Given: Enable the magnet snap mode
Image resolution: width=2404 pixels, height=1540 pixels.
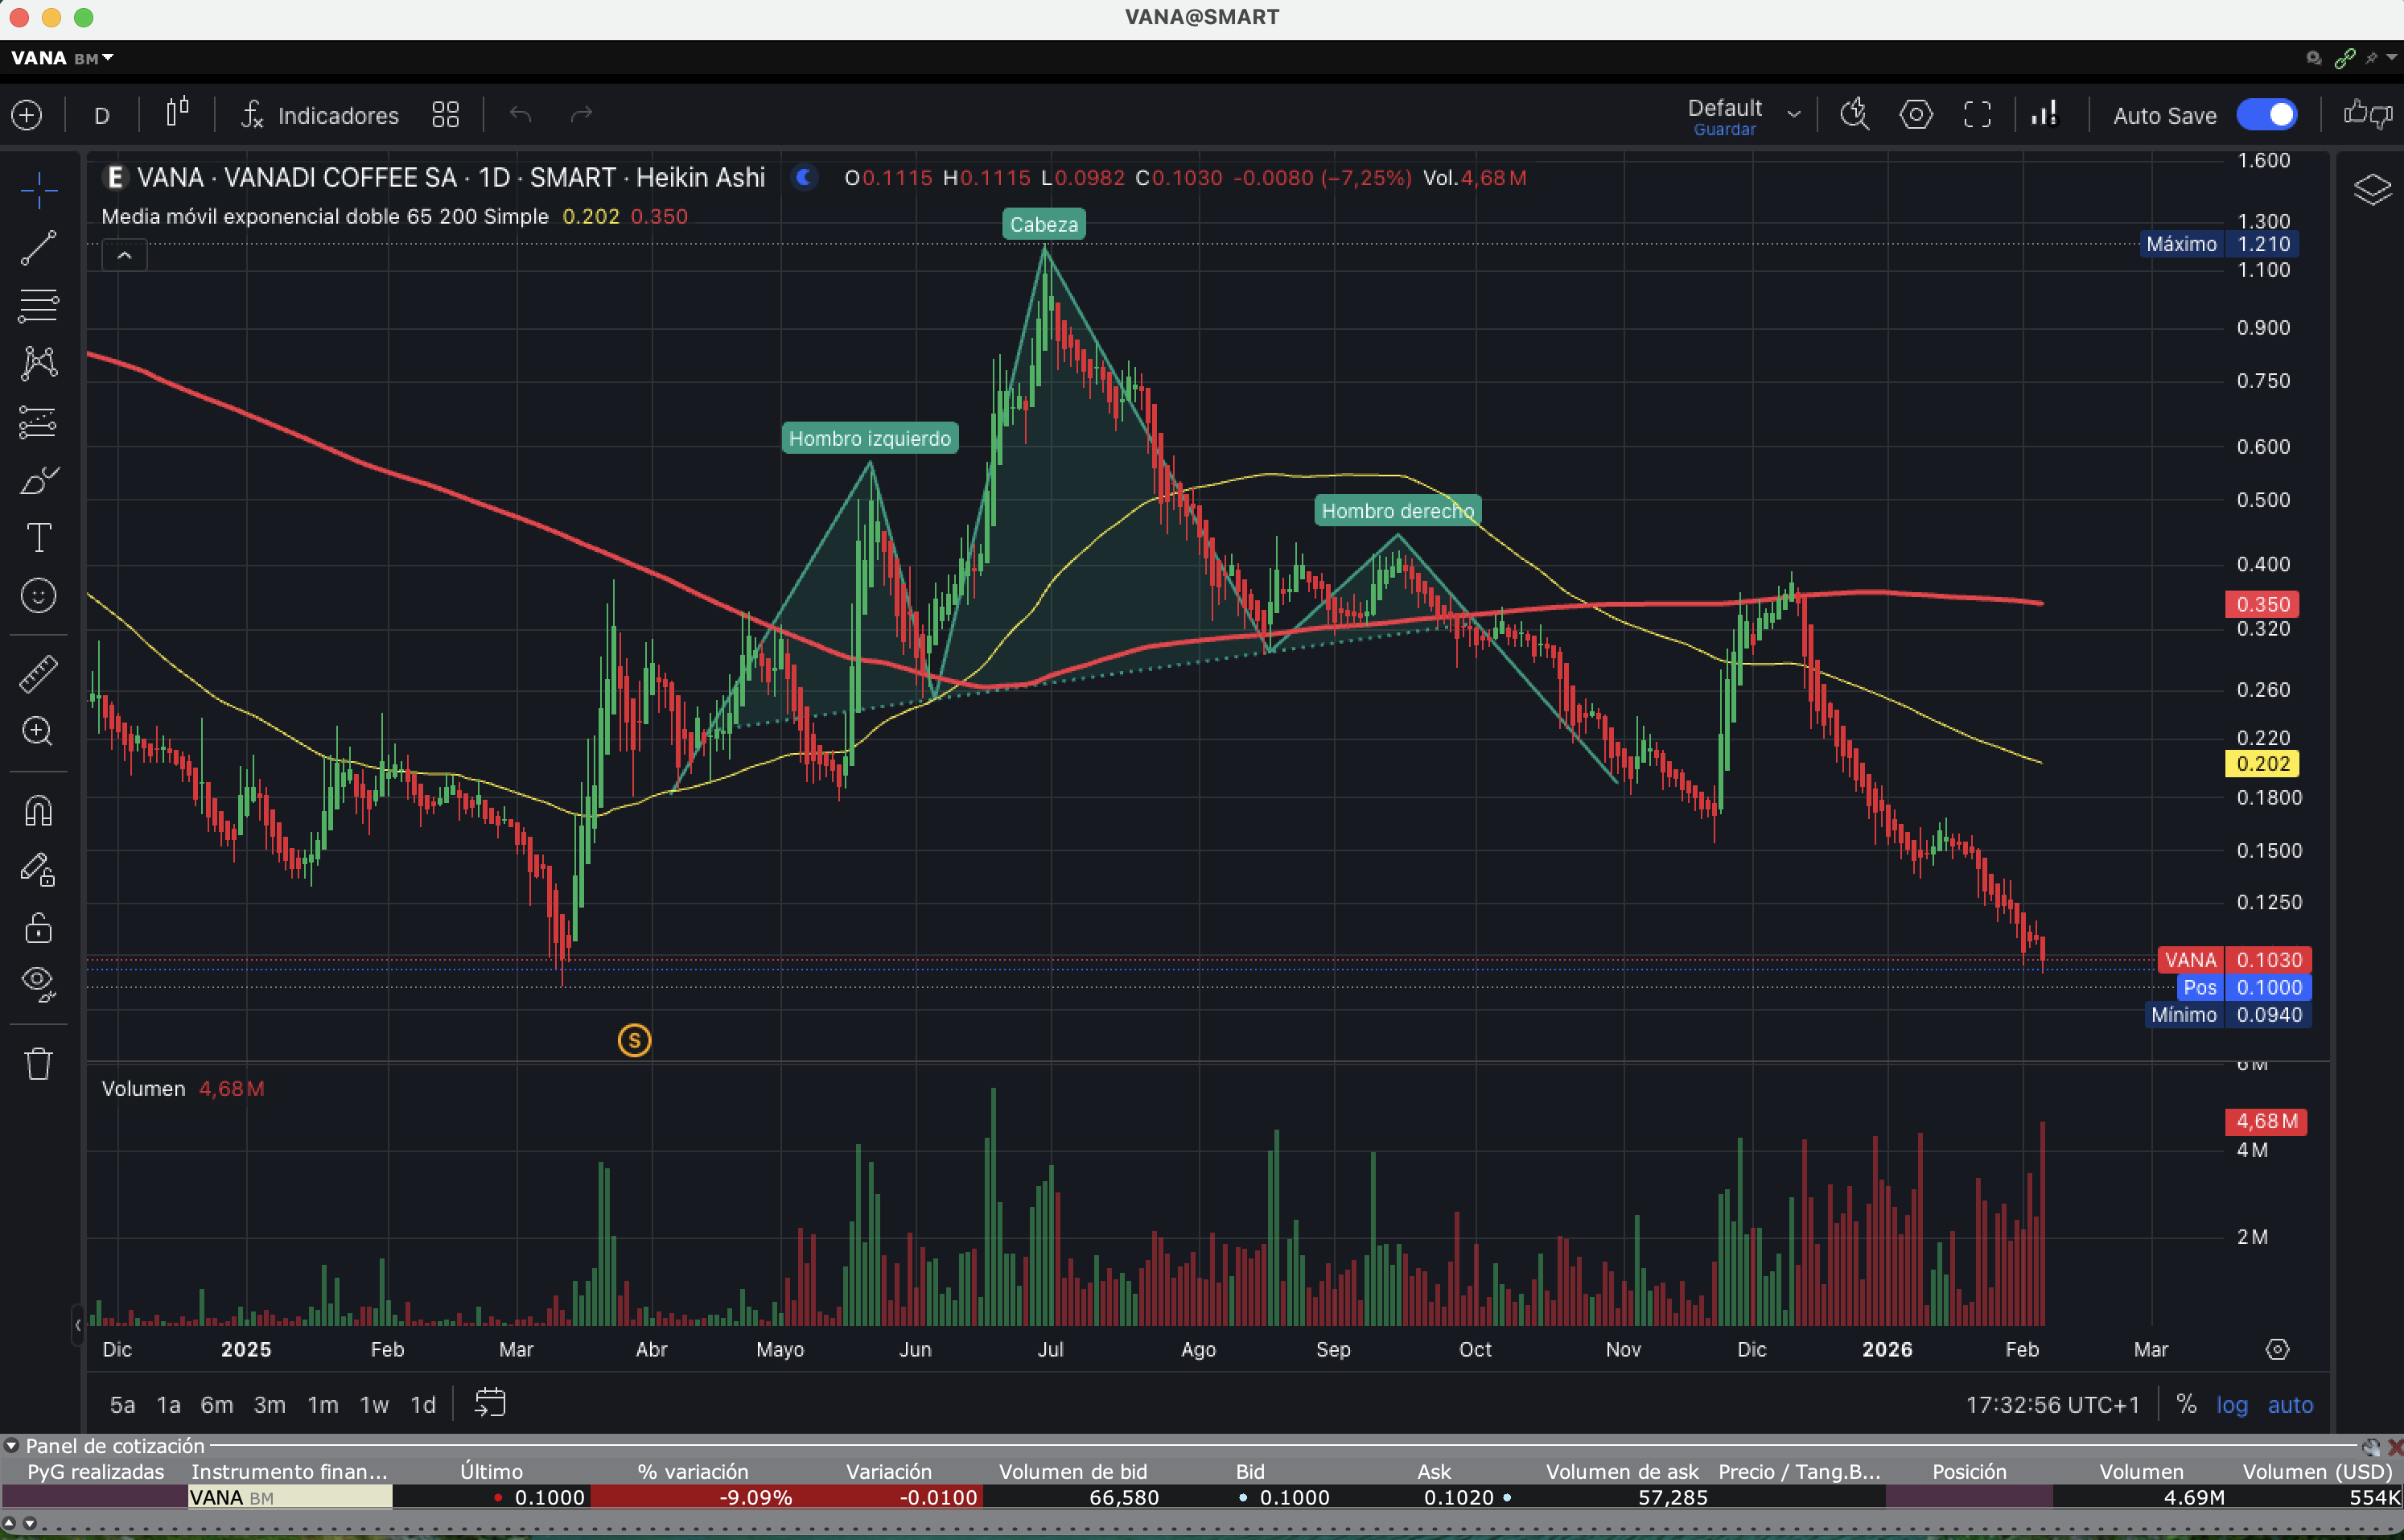Looking at the screenshot, I should click(38, 810).
